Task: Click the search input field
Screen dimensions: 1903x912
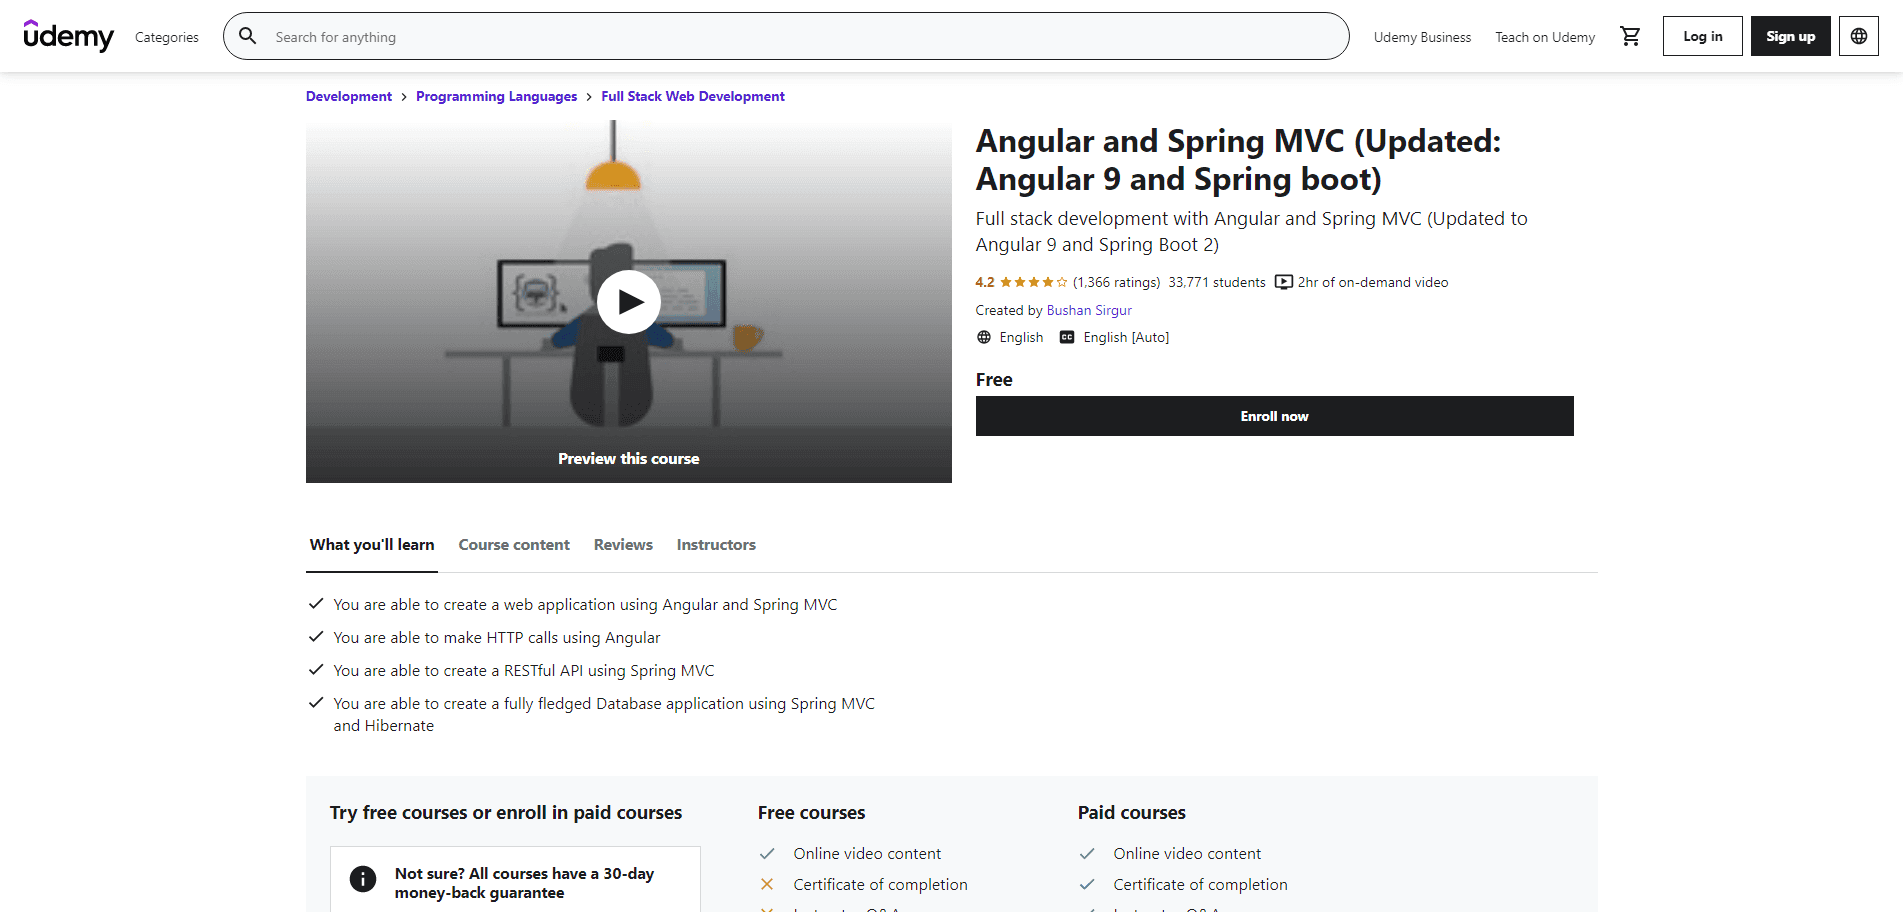Action: [x=700, y=36]
